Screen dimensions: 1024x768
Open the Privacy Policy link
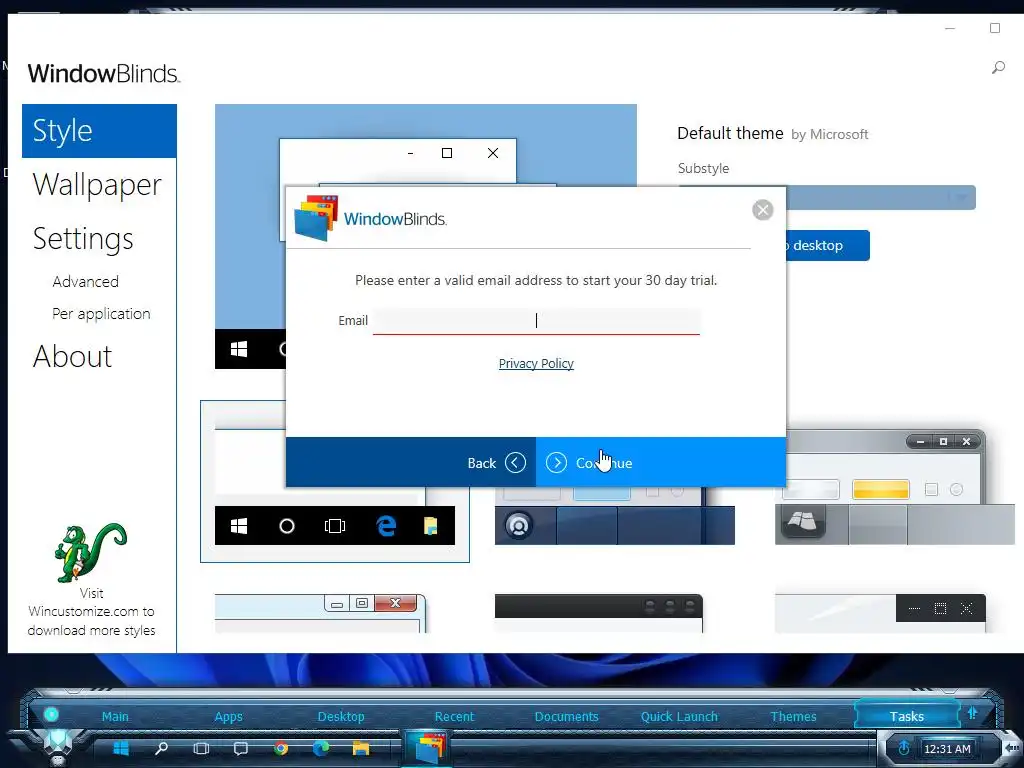(x=536, y=364)
